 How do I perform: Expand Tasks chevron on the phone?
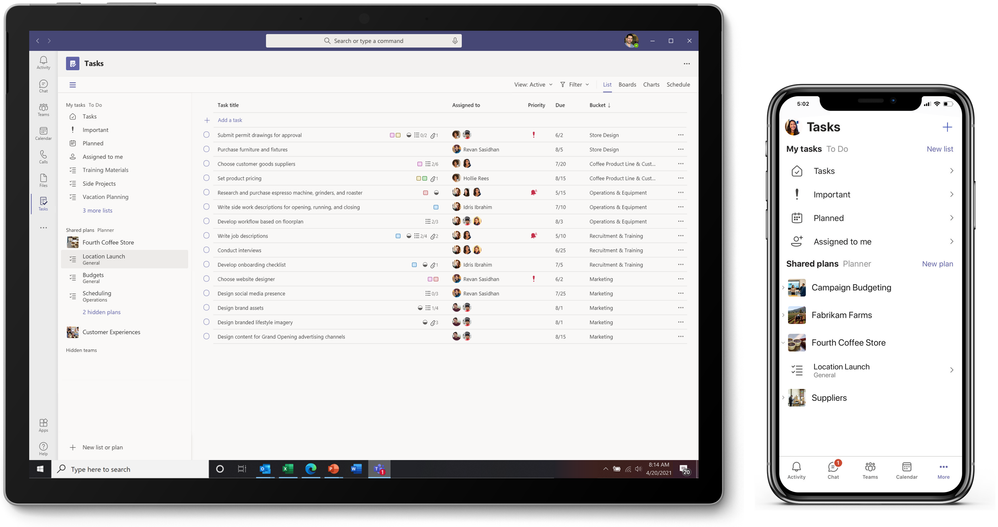(x=952, y=171)
